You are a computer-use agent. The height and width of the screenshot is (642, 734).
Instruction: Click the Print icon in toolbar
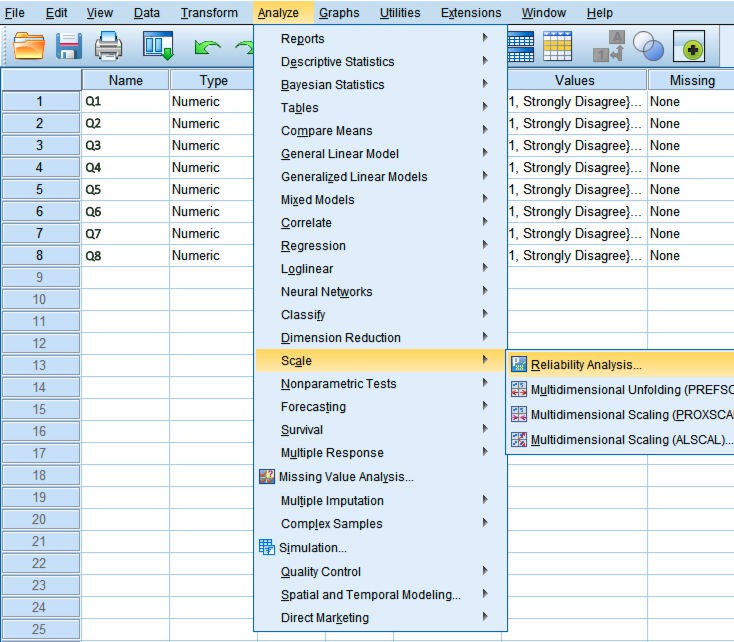point(109,46)
